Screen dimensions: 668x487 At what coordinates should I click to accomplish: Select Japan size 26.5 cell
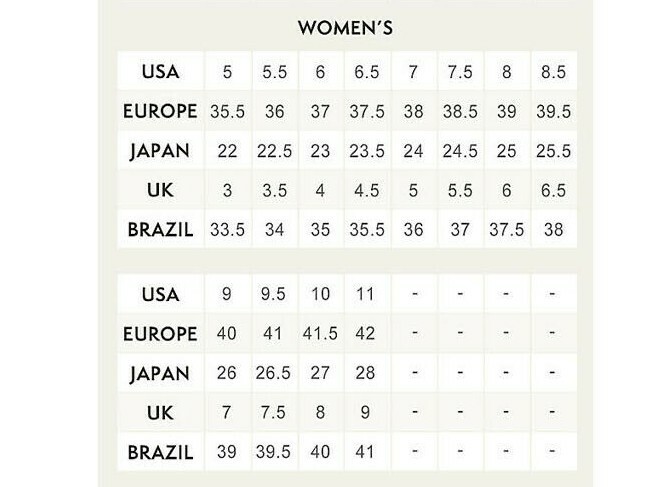click(x=272, y=373)
